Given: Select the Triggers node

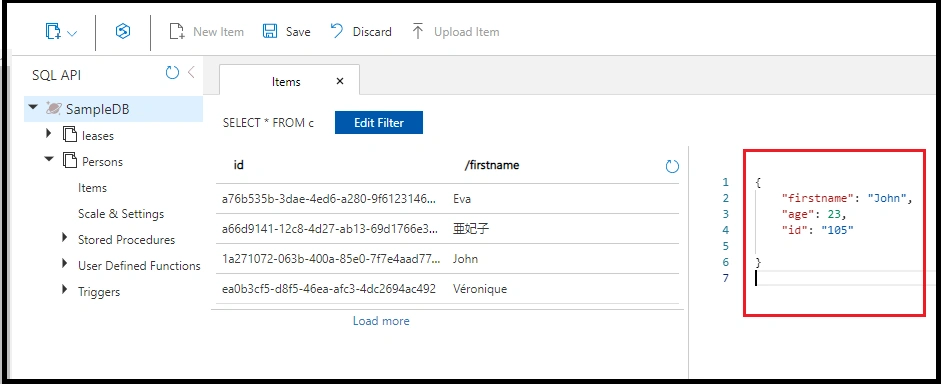Looking at the screenshot, I should tap(99, 292).
